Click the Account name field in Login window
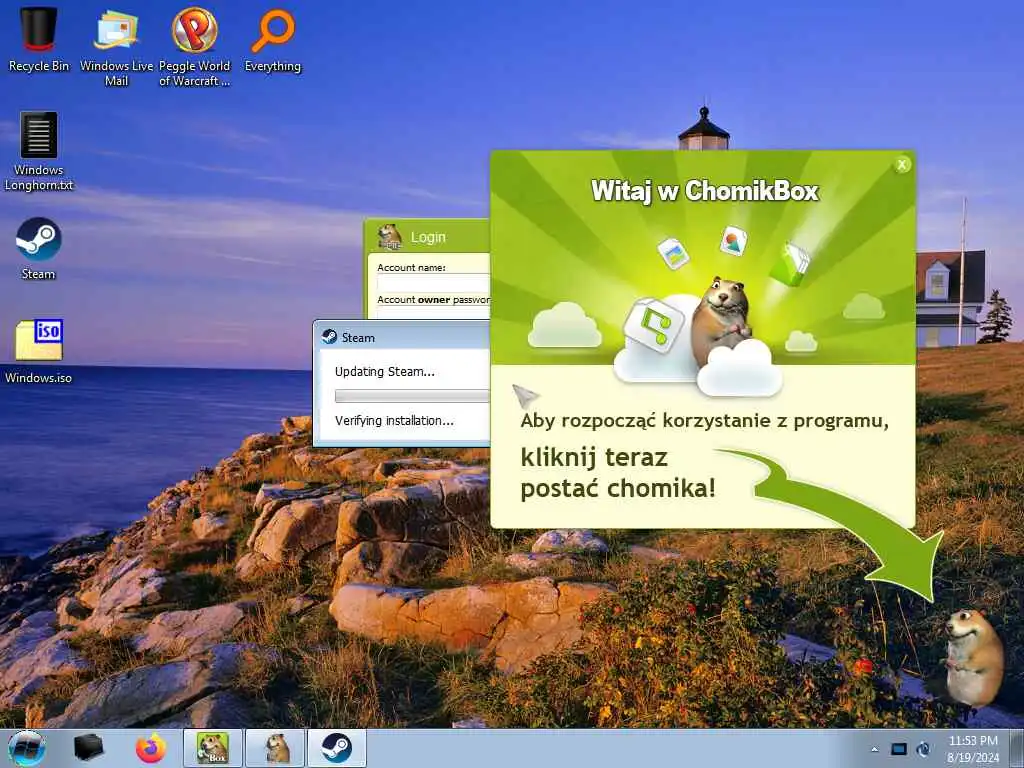This screenshot has height=768, width=1024. pyautogui.click(x=433, y=283)
